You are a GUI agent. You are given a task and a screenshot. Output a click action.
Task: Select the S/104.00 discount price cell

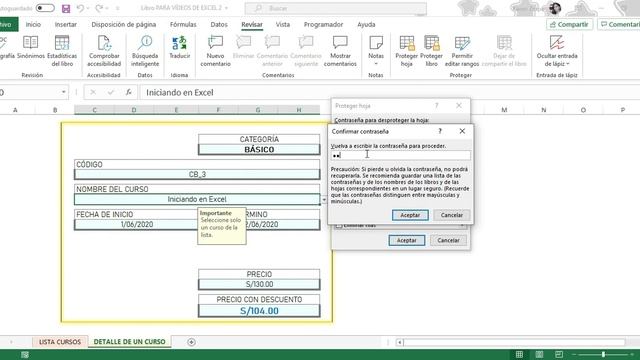[x=259, y=311]
